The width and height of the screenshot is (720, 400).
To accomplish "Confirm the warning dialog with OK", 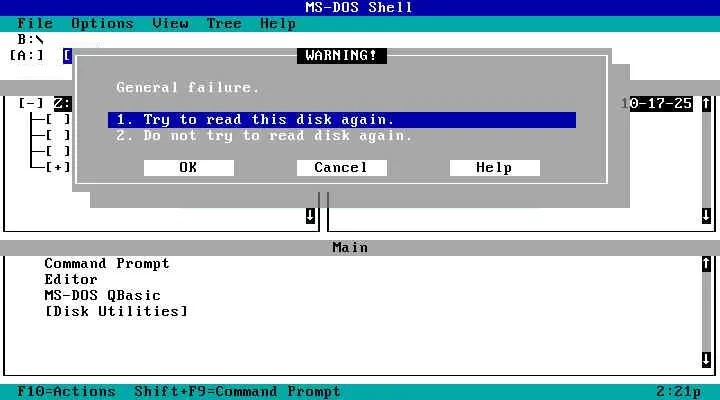I will click(189, 168).
